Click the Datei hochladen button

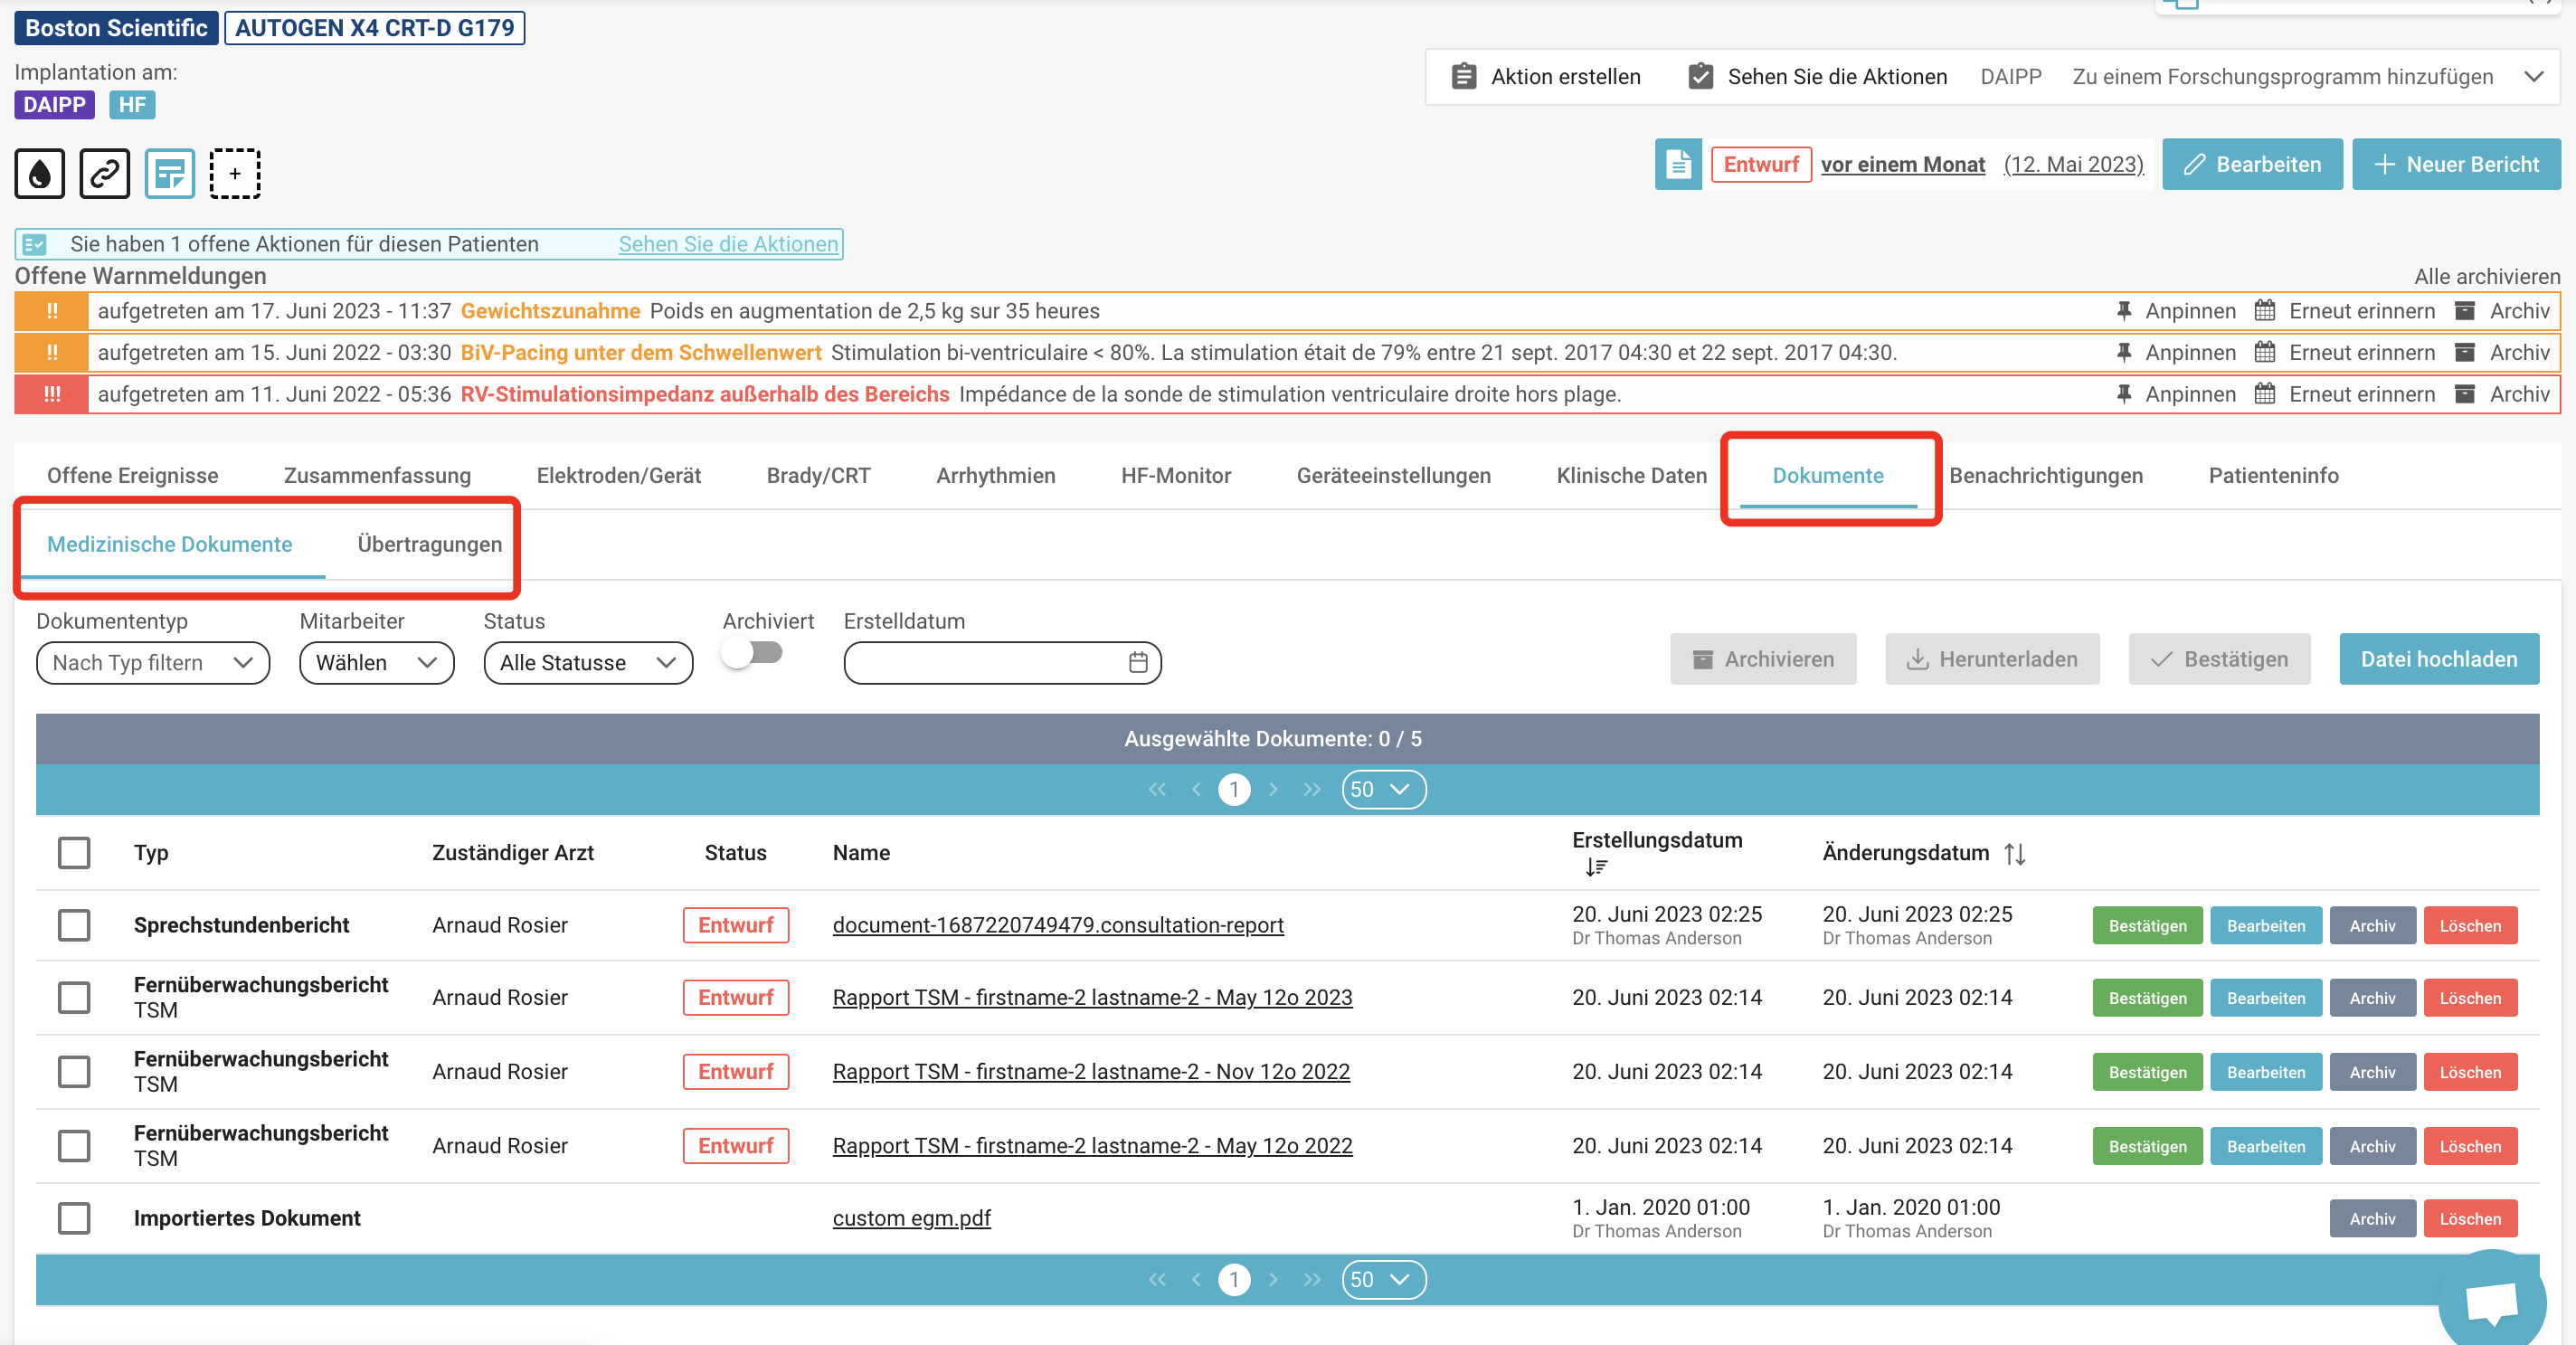click(x=2439, y=659)
